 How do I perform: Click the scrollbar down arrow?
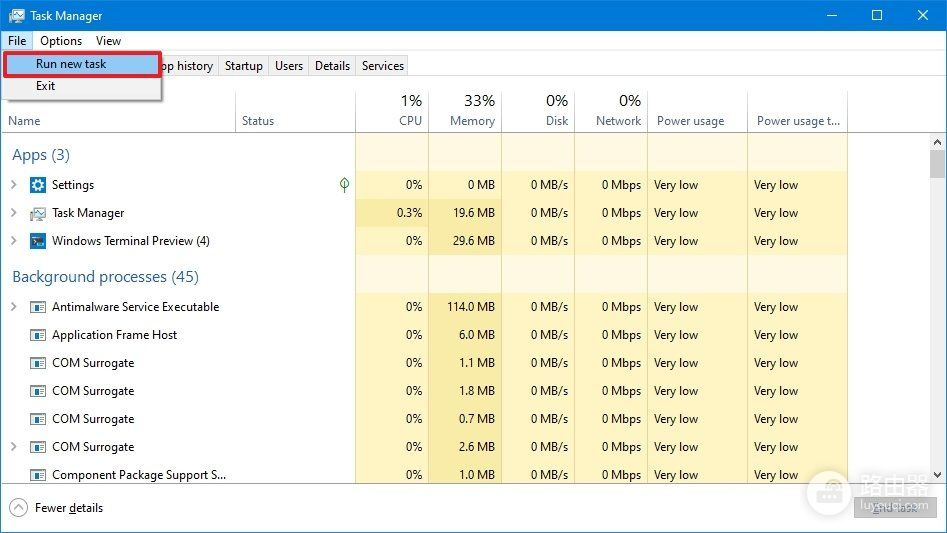[x=937, y=475]
